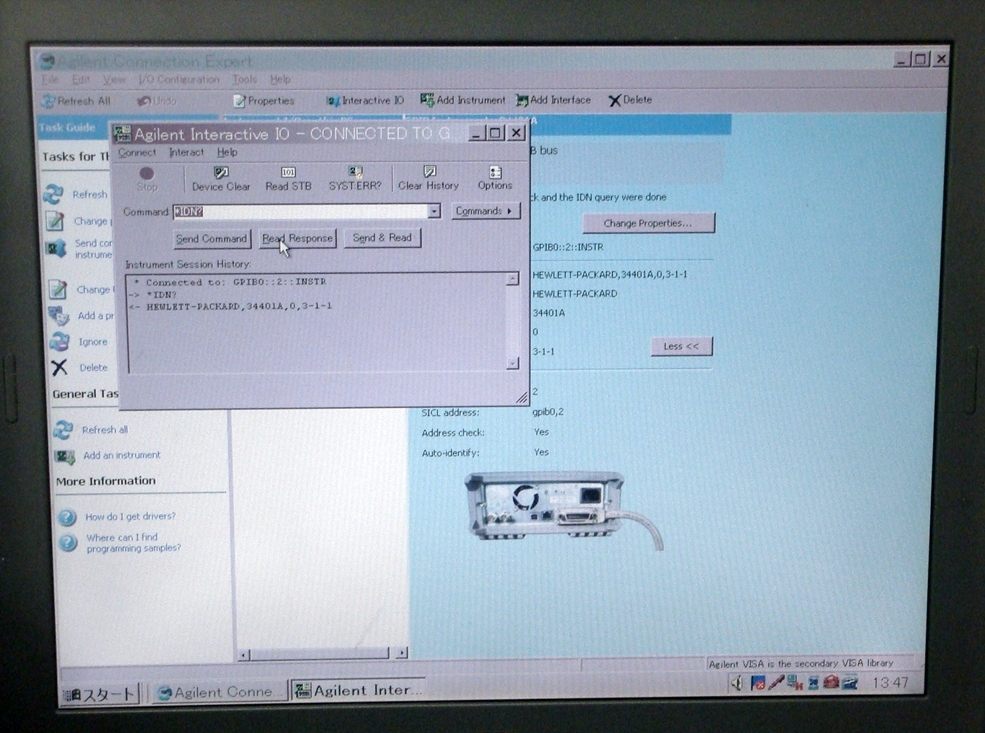Click the Undo toolbar button

[x=157, y=100]
